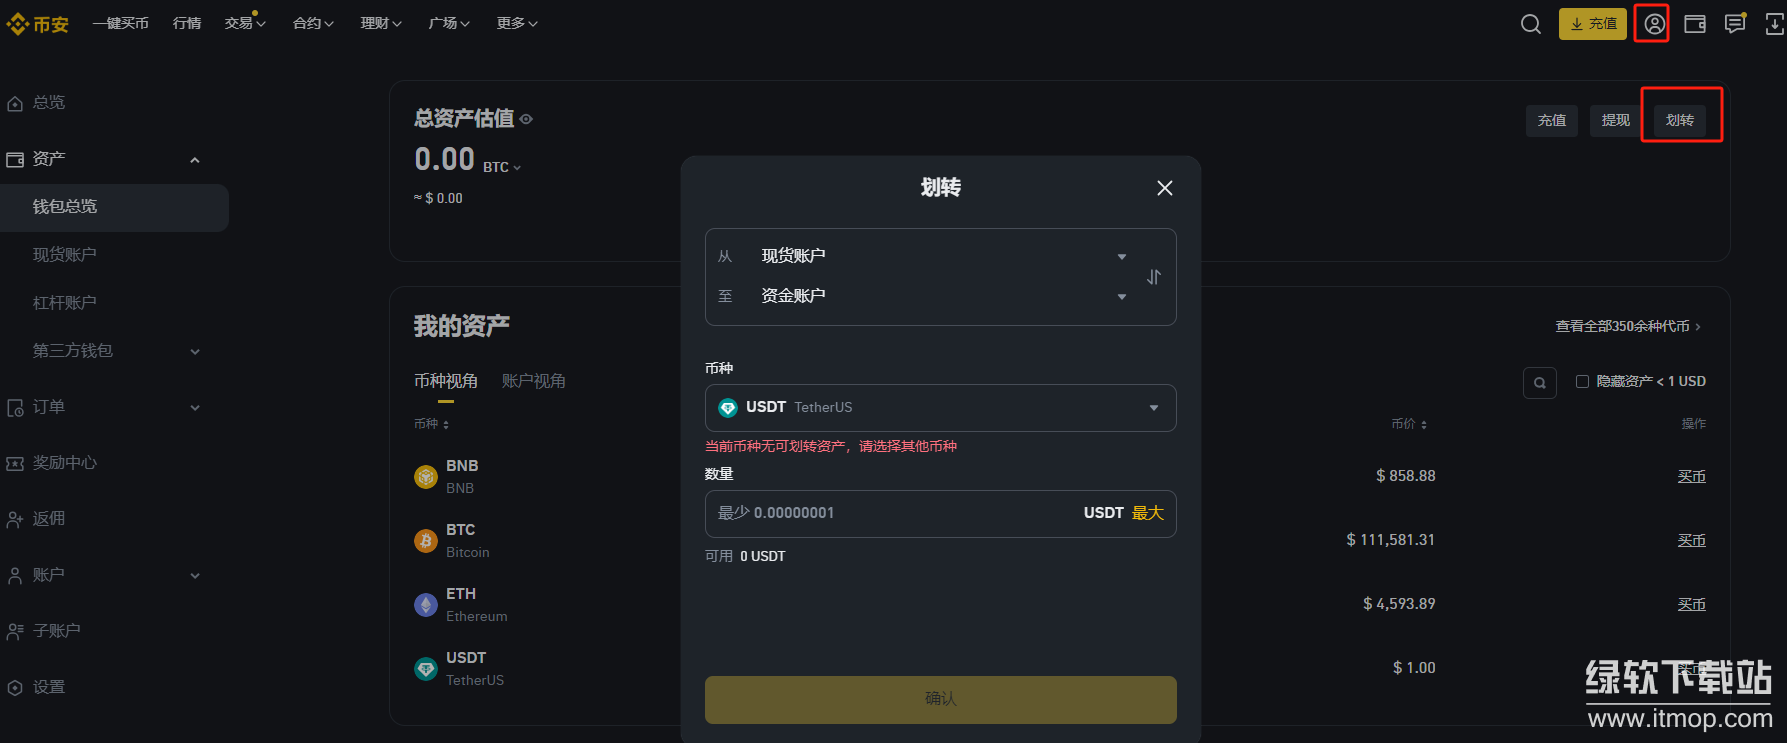Open the user profile icon

pyautogui.click(x=1655, y=24)
